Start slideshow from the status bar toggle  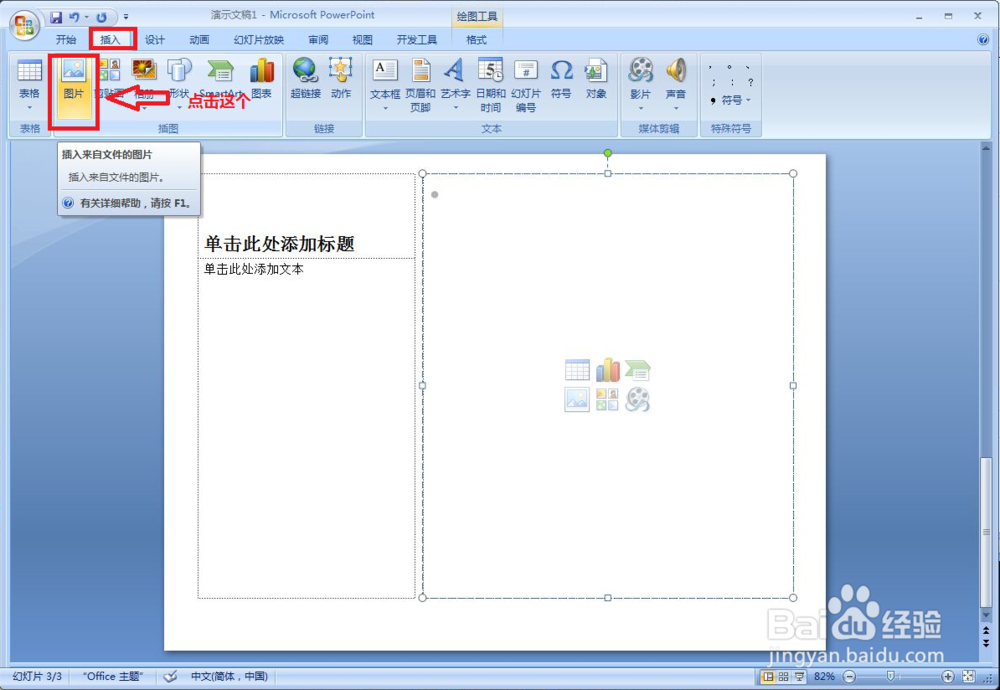click(x=799, y=676)
